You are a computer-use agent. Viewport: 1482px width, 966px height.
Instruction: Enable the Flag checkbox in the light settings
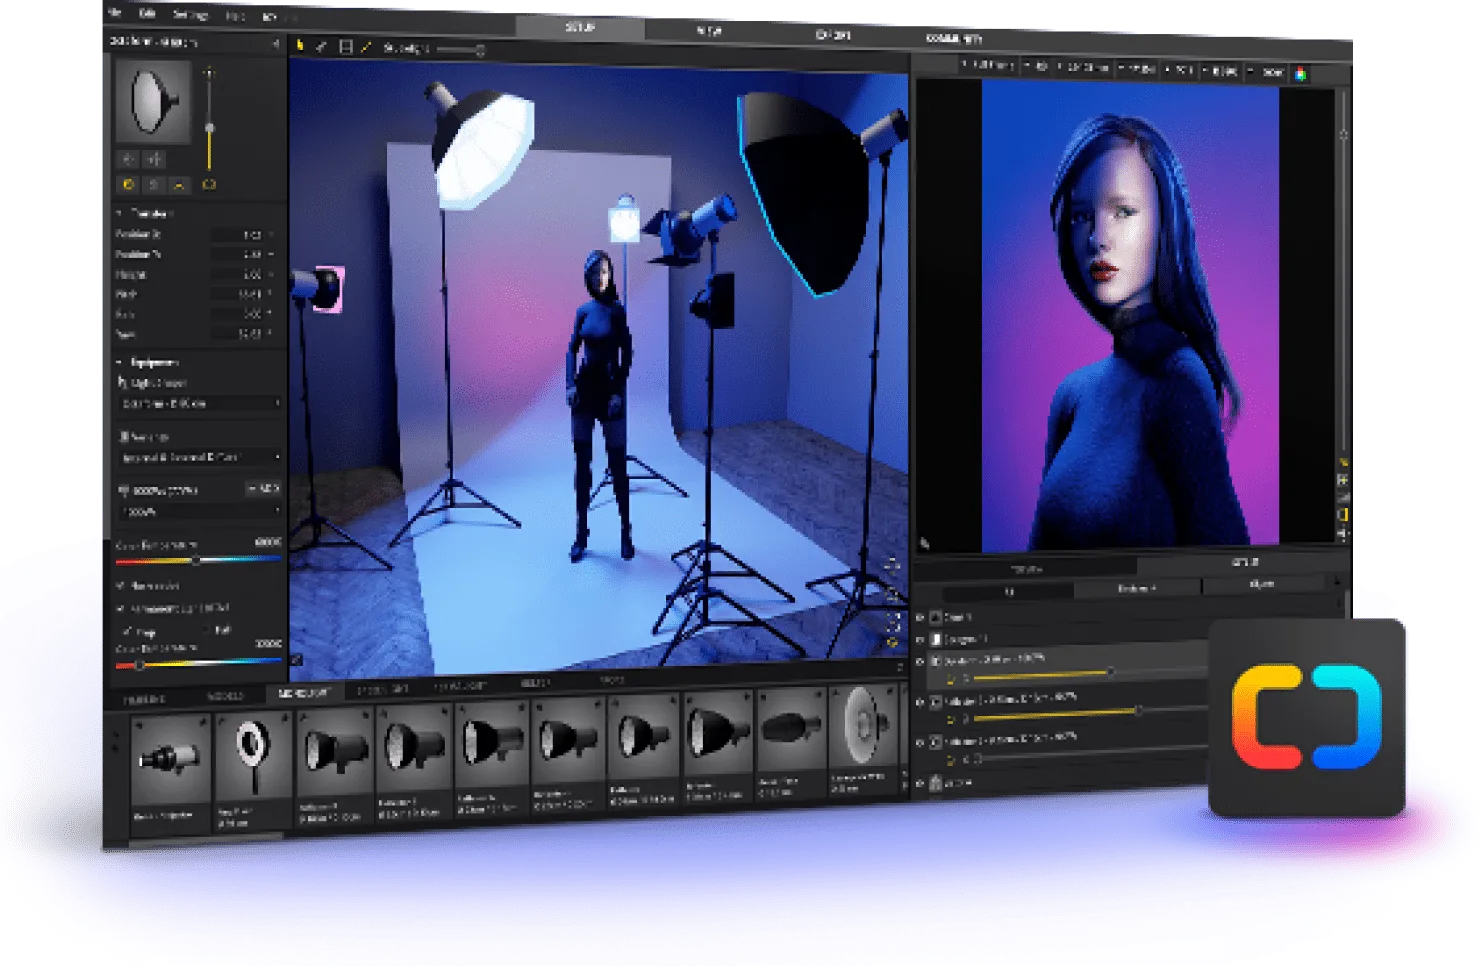pyautogui.click(x=126, y=631)
